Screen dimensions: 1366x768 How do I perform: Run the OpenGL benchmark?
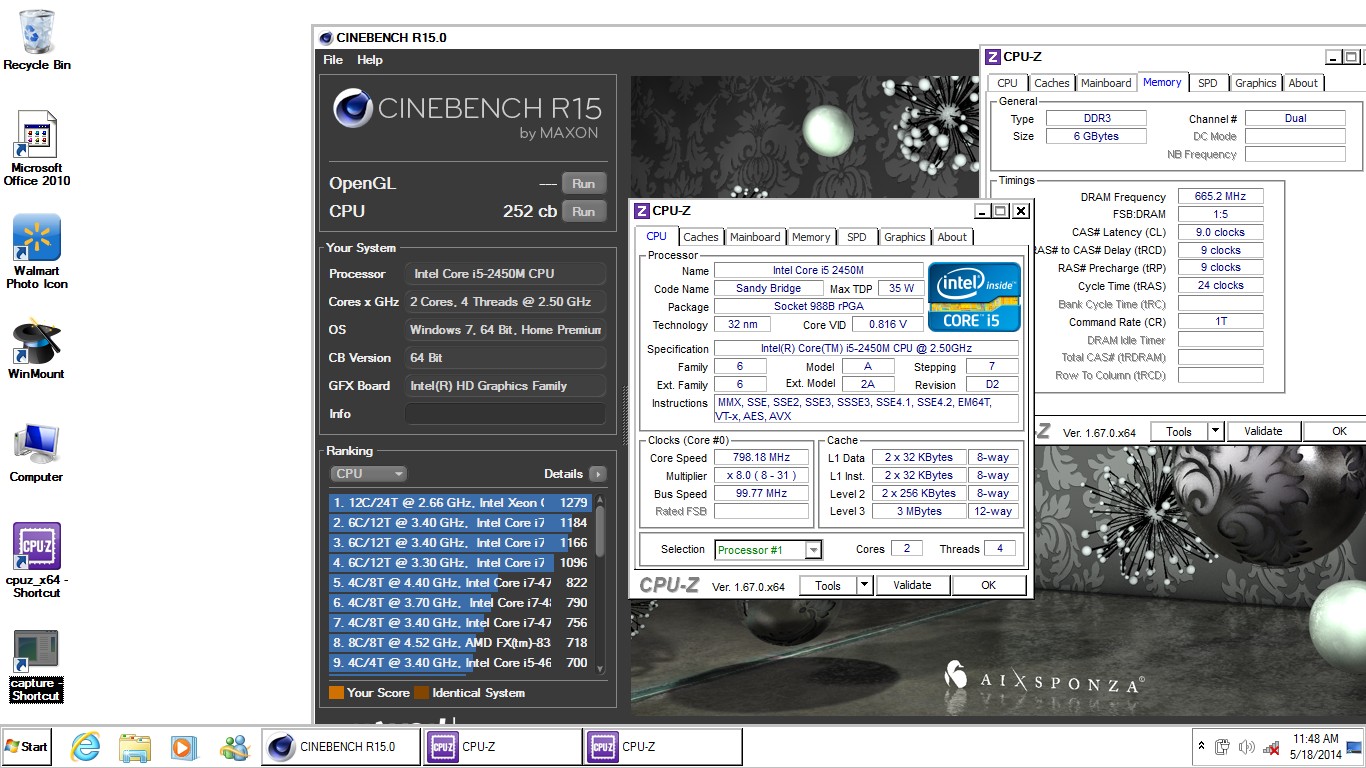[x=584, y=183]
